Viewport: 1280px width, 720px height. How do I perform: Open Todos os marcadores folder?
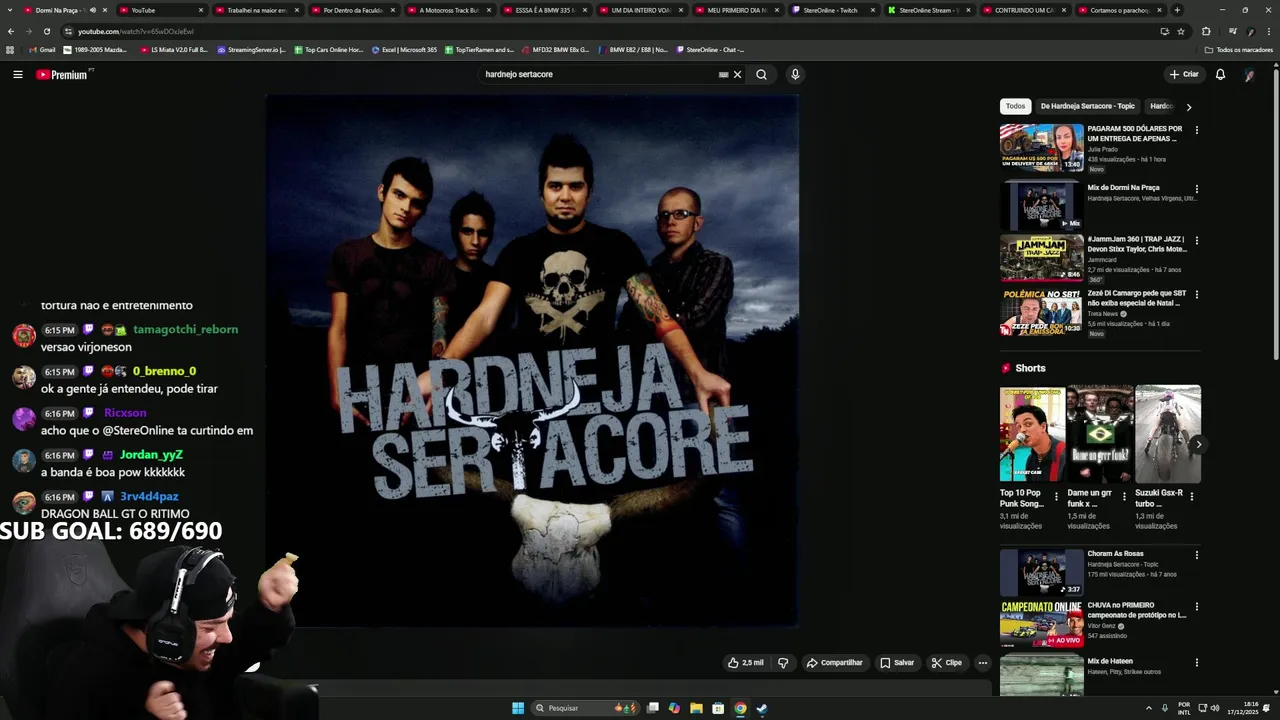1238,49
